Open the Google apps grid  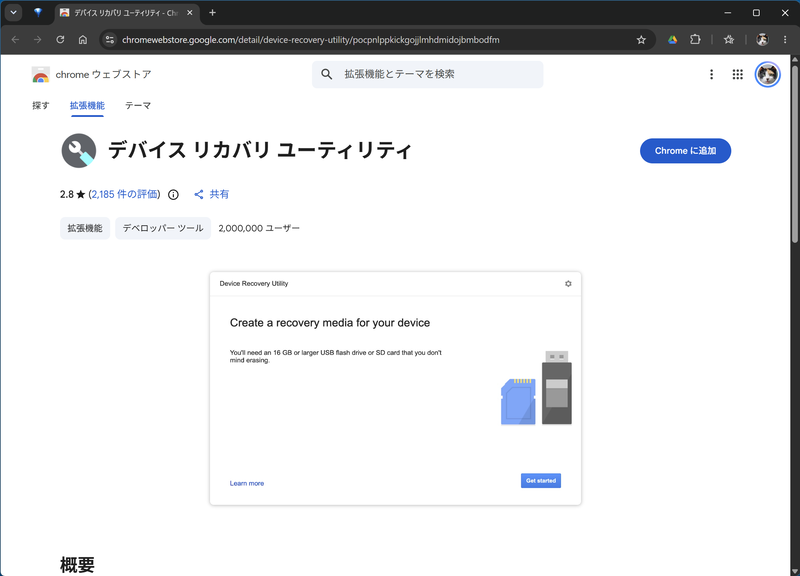[x=737, y=74]
